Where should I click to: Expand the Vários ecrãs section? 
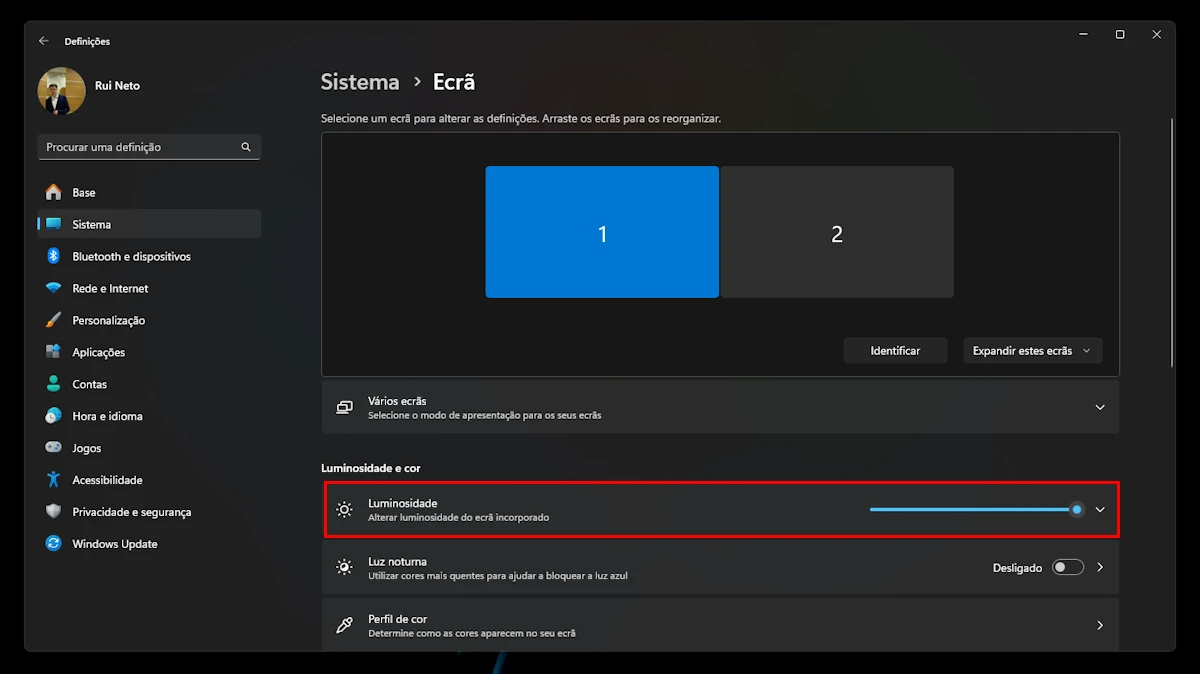pyautogui.click(x=1099, y=407)
